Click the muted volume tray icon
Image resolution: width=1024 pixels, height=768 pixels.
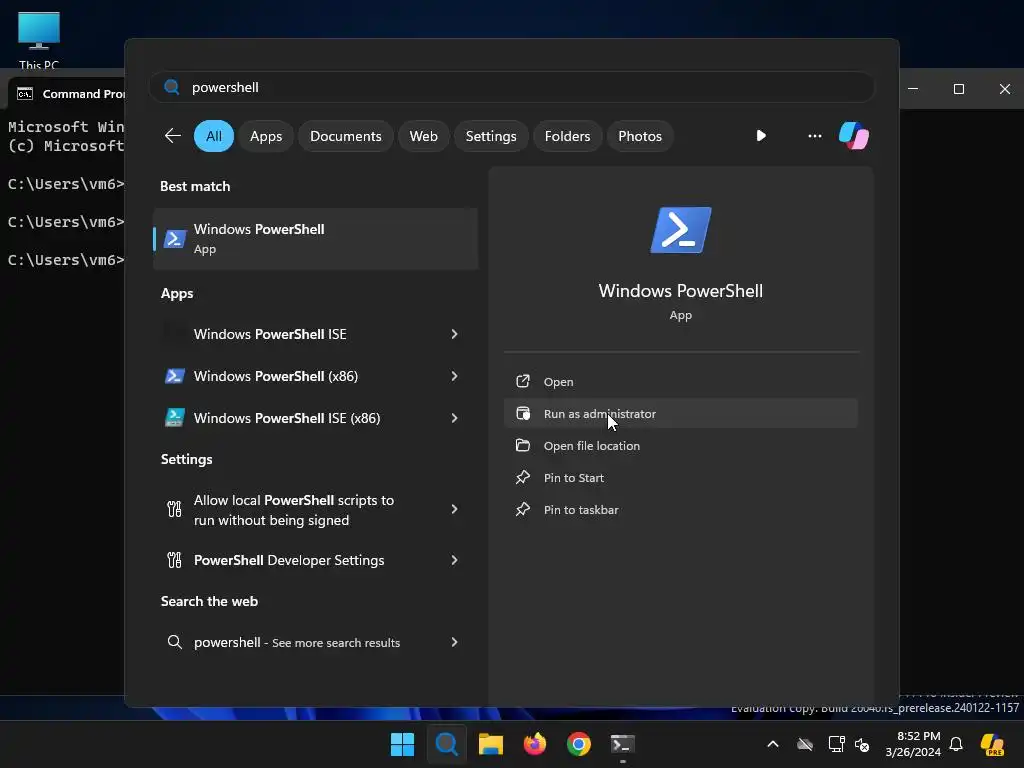click(x=862, y=744)
